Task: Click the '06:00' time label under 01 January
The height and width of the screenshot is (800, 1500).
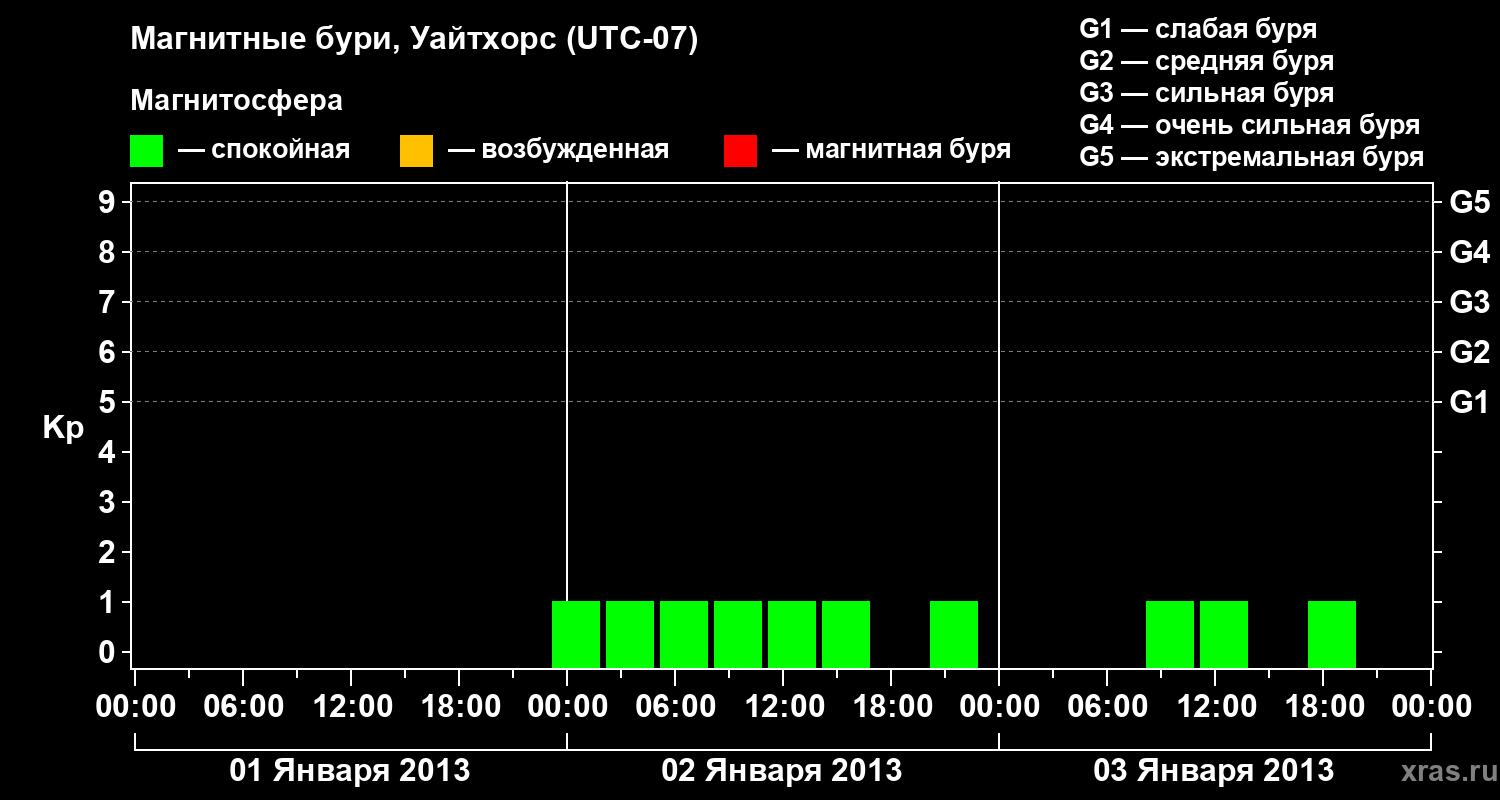Action: 243,707
